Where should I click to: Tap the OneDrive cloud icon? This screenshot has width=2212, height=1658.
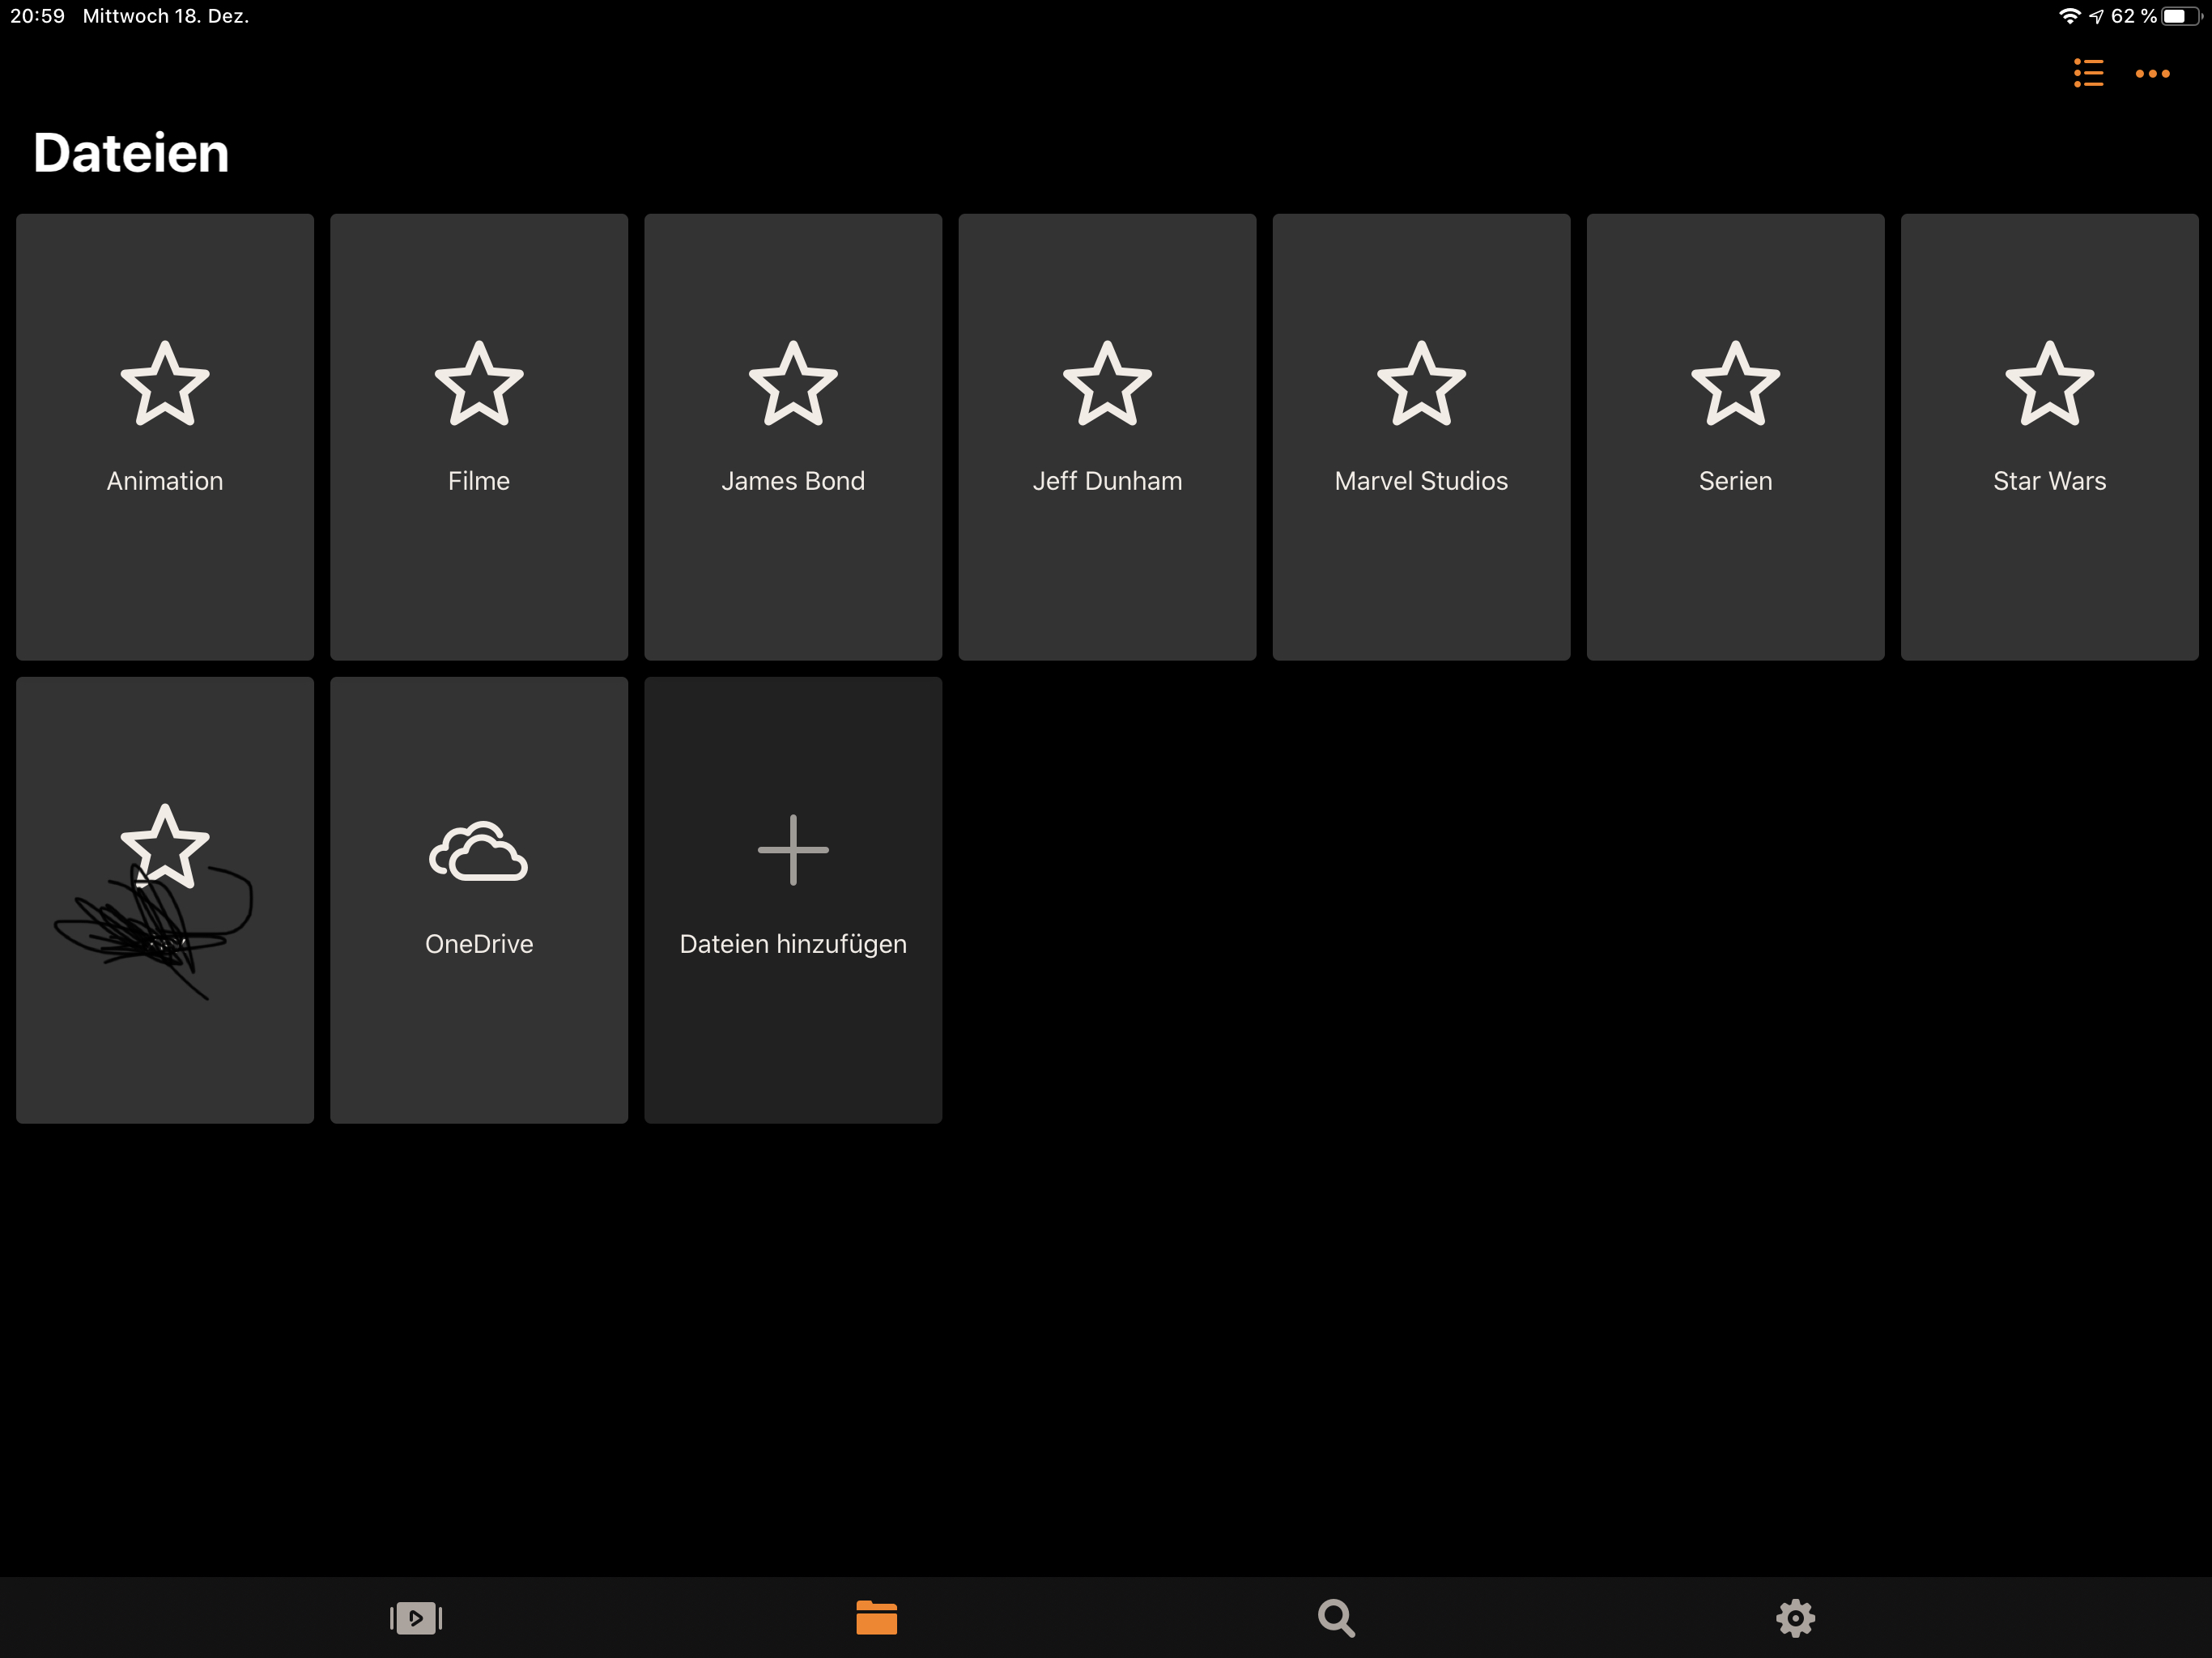[479, 852]
